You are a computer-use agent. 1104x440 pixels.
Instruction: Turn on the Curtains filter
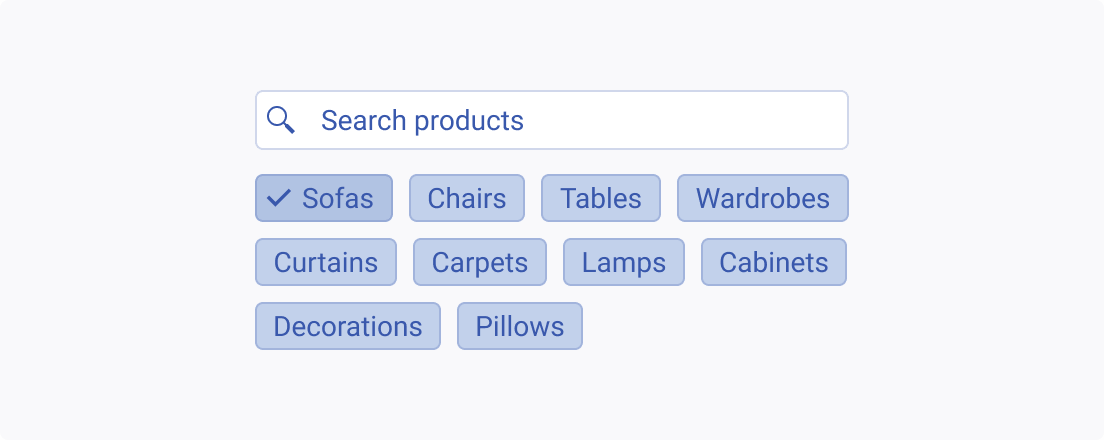[326, 262]
